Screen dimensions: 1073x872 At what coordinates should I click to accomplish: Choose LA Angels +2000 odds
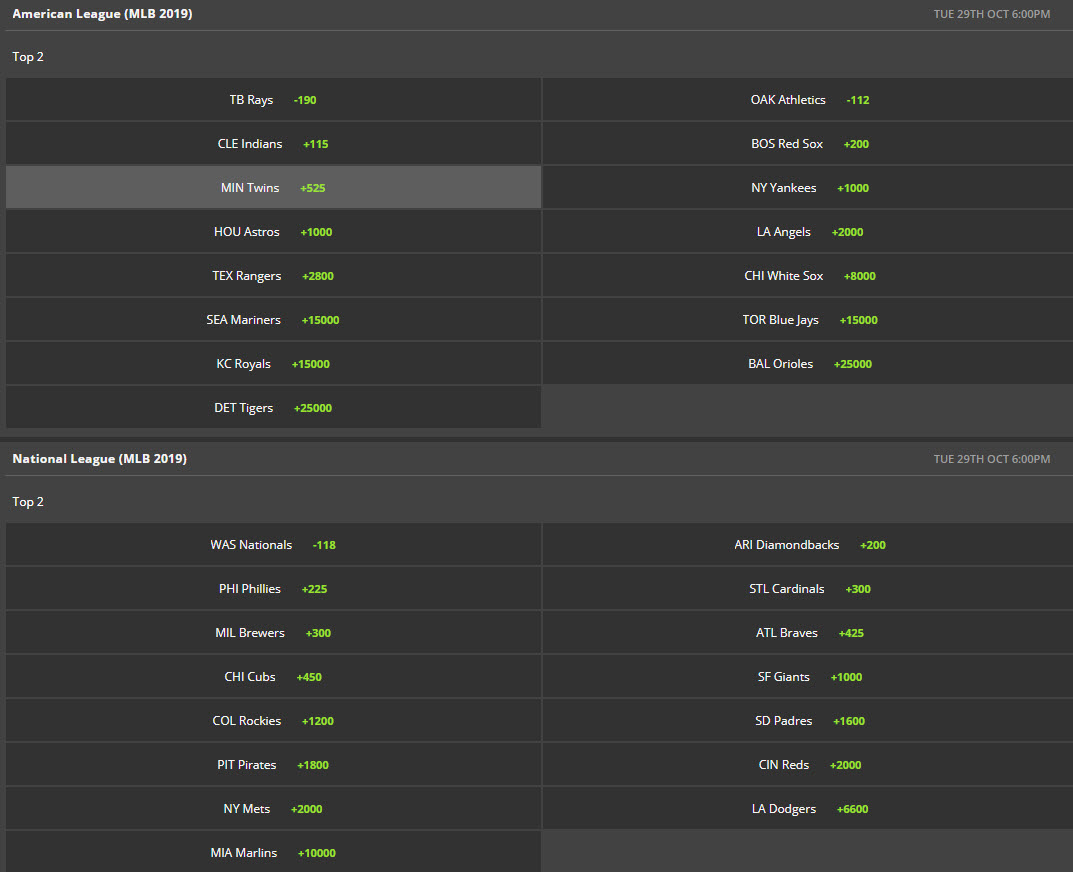click(808, 232)
